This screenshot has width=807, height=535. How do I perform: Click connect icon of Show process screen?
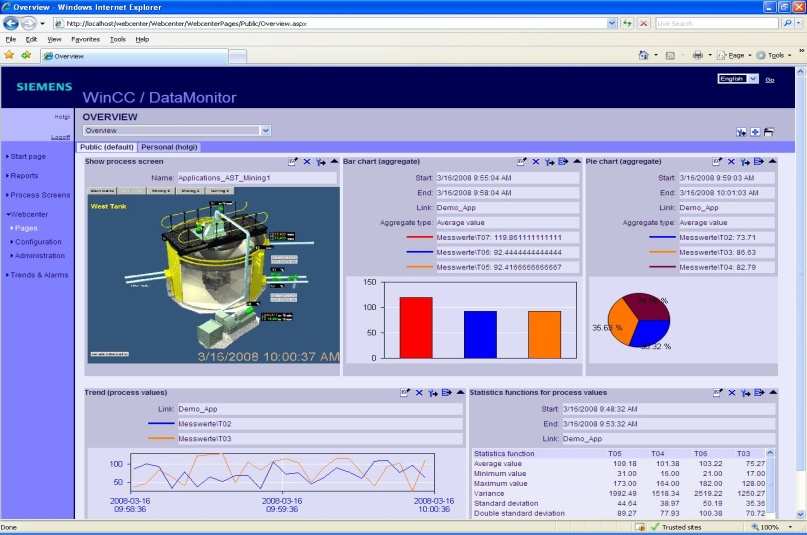(x=321, y=162)
